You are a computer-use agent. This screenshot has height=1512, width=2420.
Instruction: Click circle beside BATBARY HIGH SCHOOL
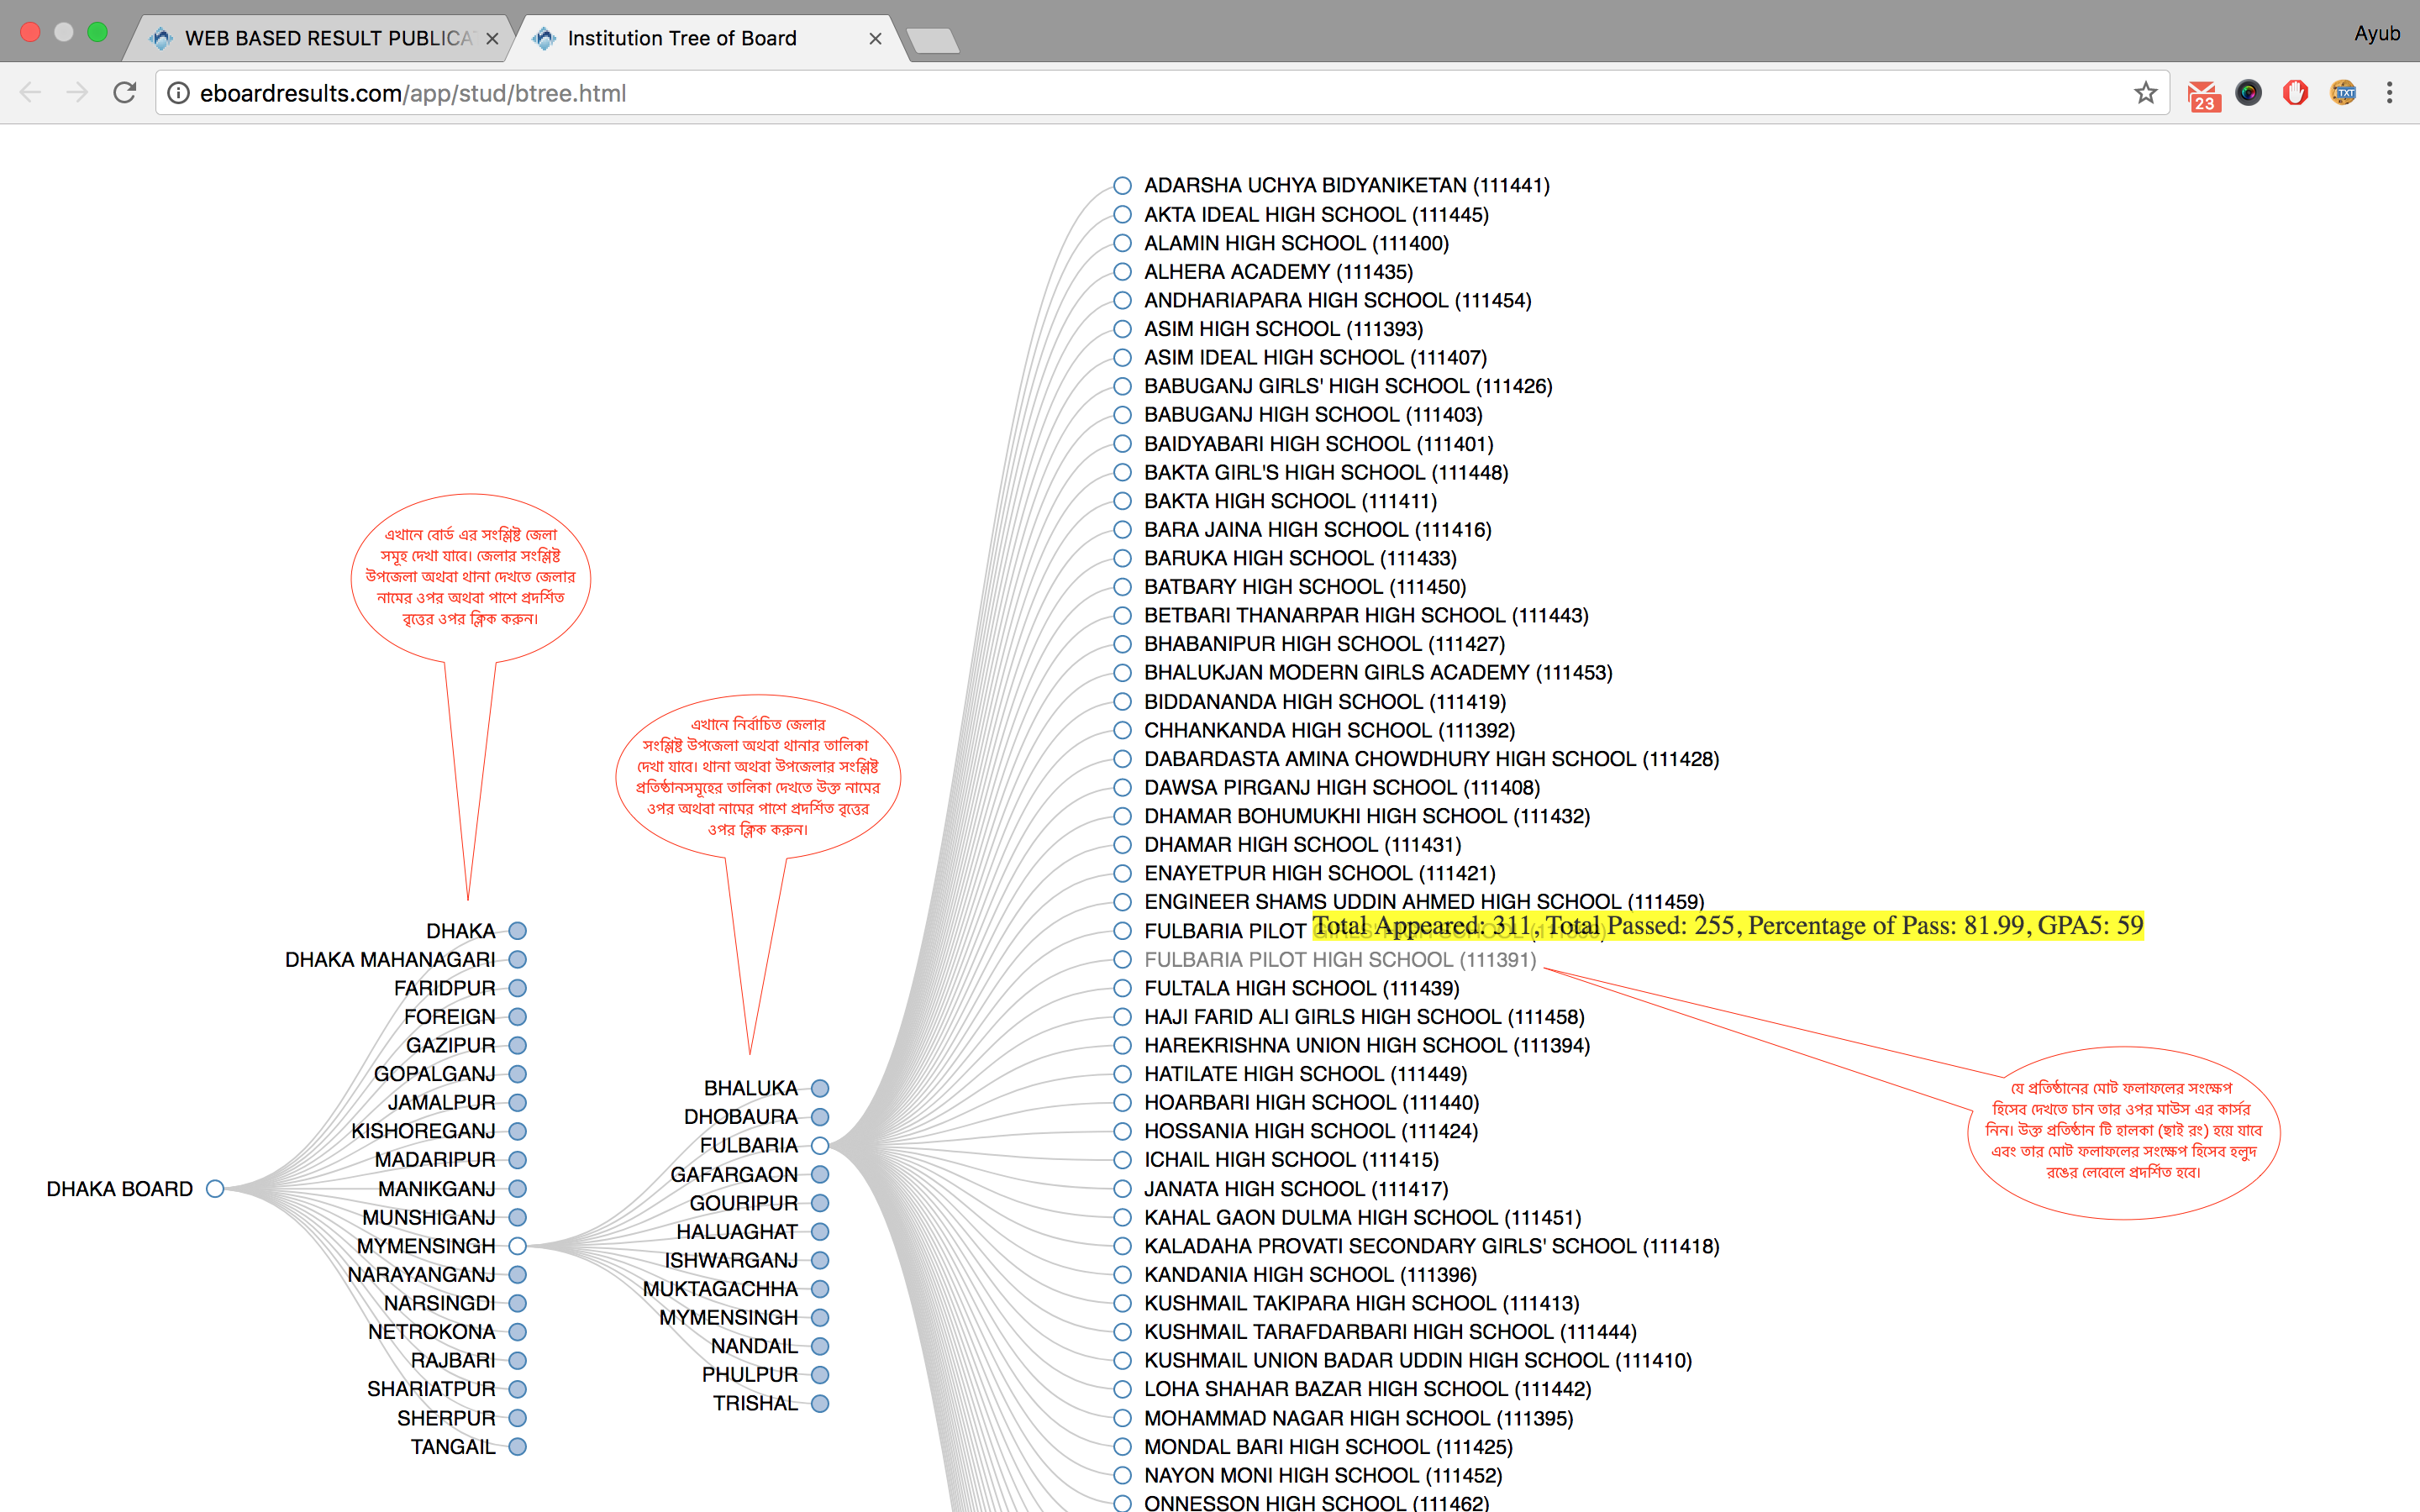point(1122,587)
